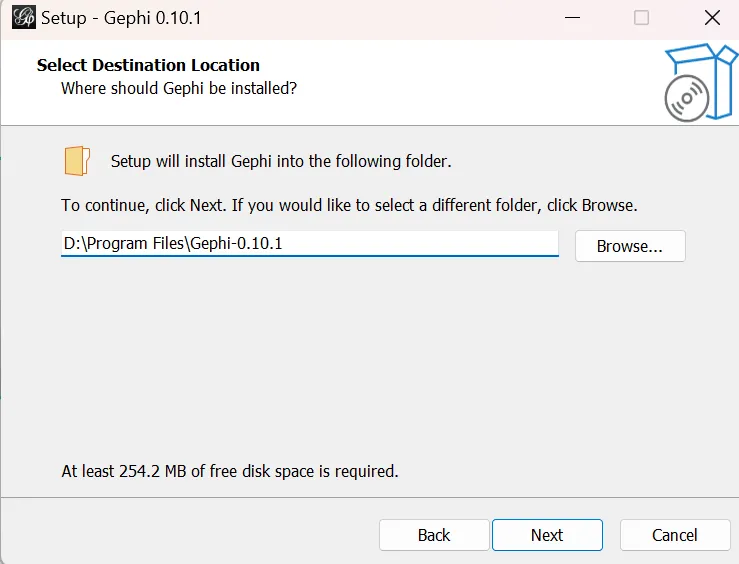The image size is (739, 564).
Task: Minimize the Gephi setup window
Action: pos(572,18)
